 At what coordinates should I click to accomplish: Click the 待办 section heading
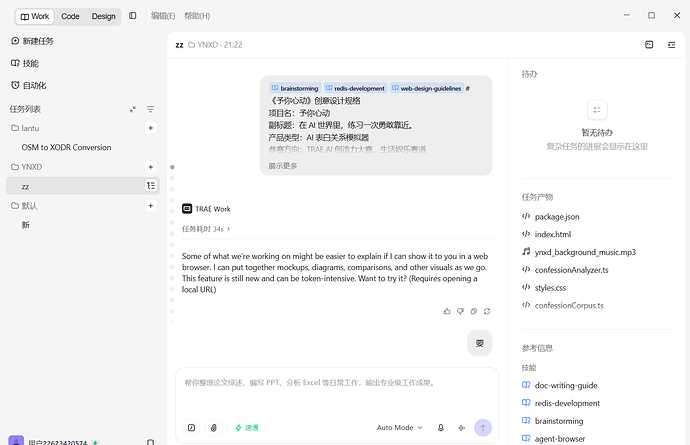(529, 74)
